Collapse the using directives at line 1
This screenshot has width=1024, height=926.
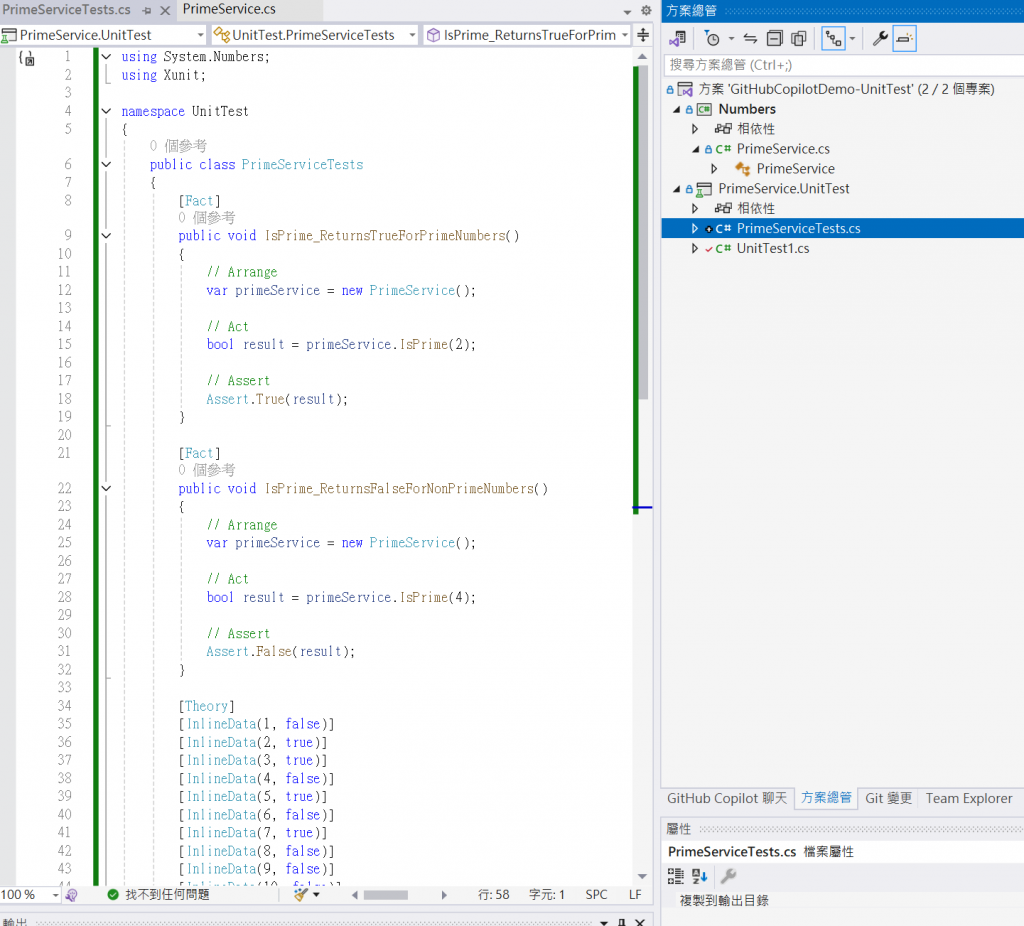(x=106, y=57)
